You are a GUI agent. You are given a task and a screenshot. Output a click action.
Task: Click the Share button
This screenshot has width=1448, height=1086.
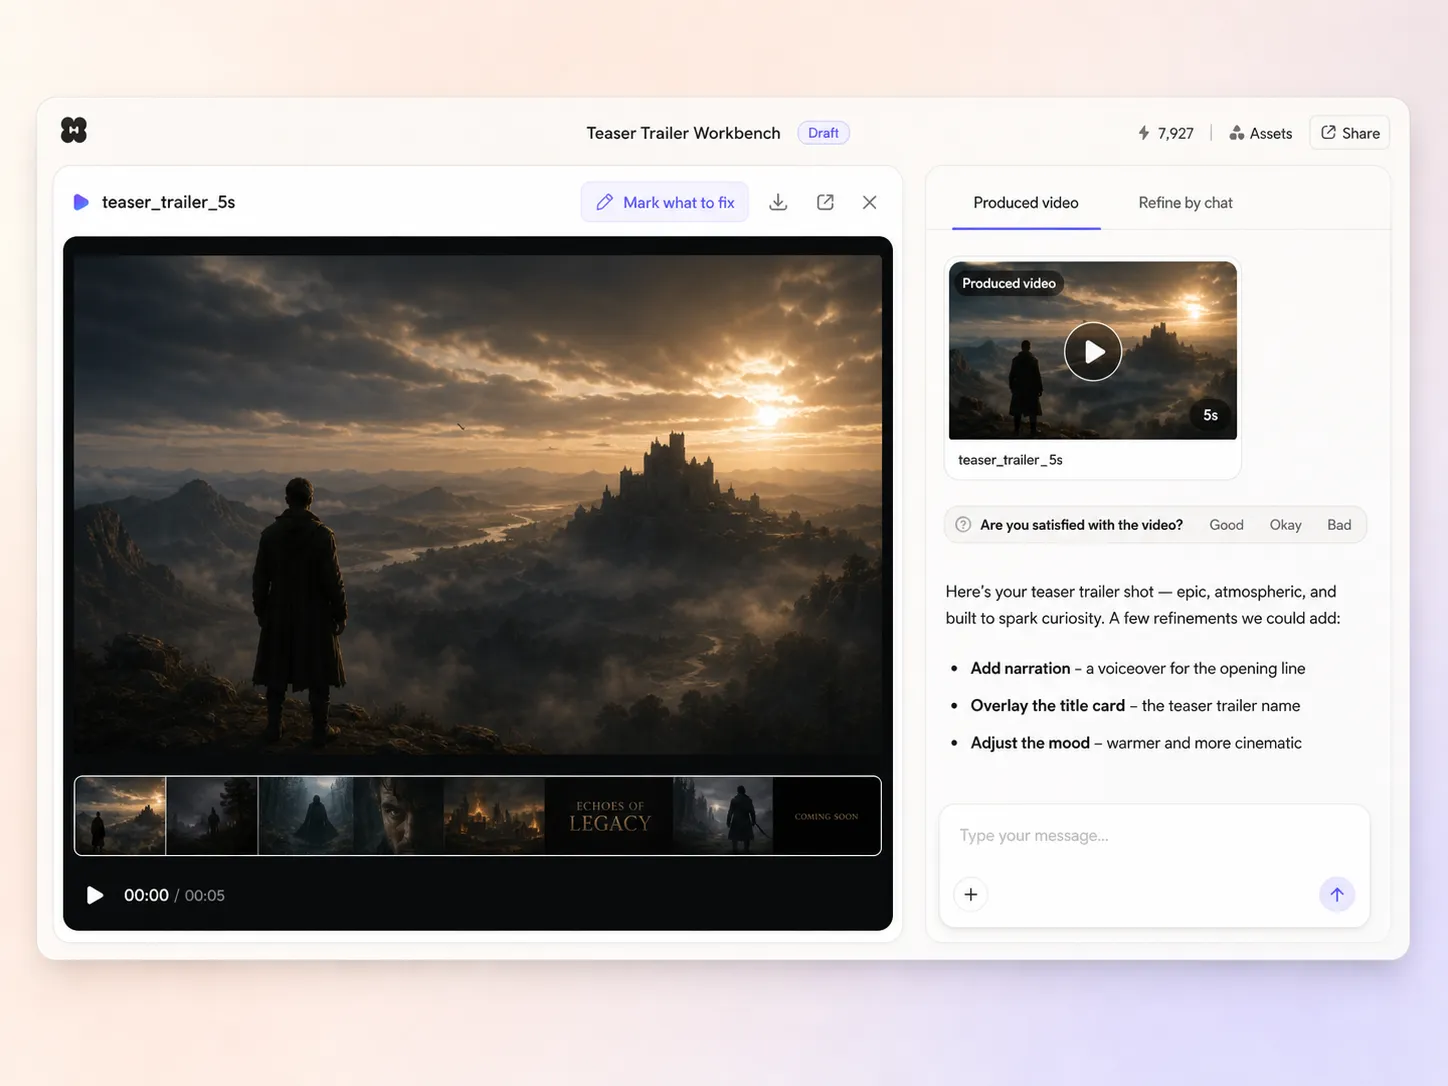tap(1350, 133)
